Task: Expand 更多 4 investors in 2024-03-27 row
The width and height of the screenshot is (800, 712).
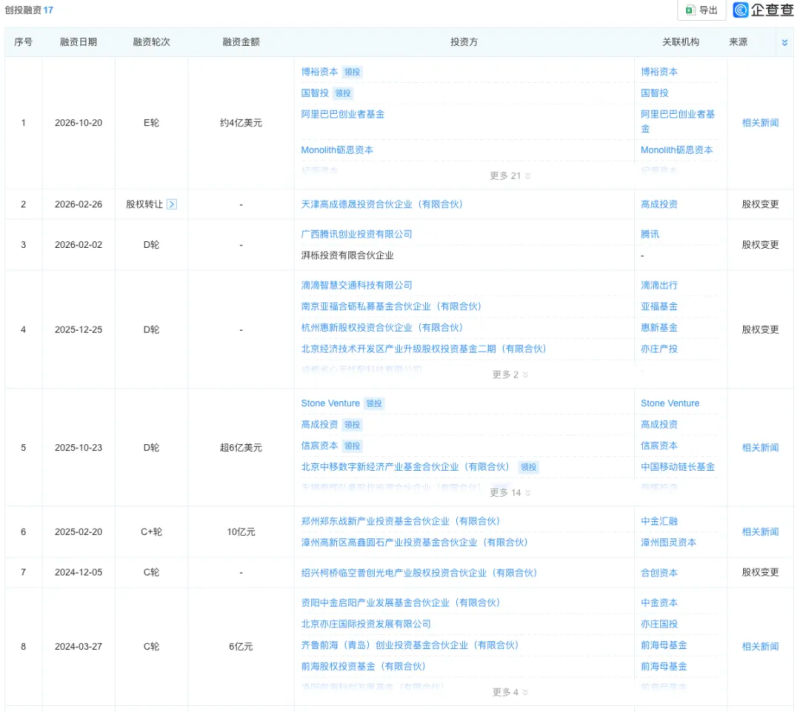Action: [x=510, y=692]
